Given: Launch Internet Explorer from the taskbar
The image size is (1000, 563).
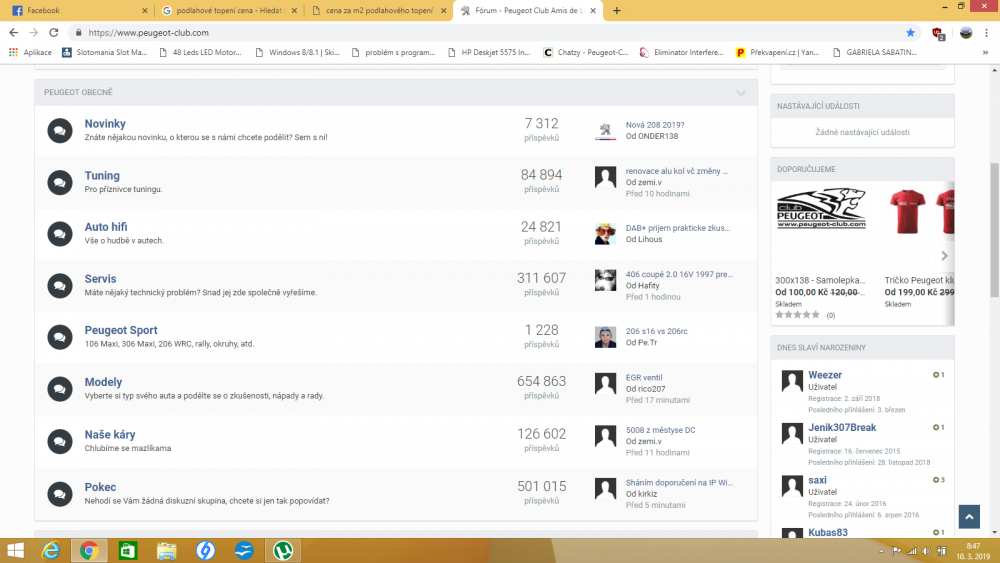Looking at the screenshot, I should pyautogui.click(x=50, y=550).
